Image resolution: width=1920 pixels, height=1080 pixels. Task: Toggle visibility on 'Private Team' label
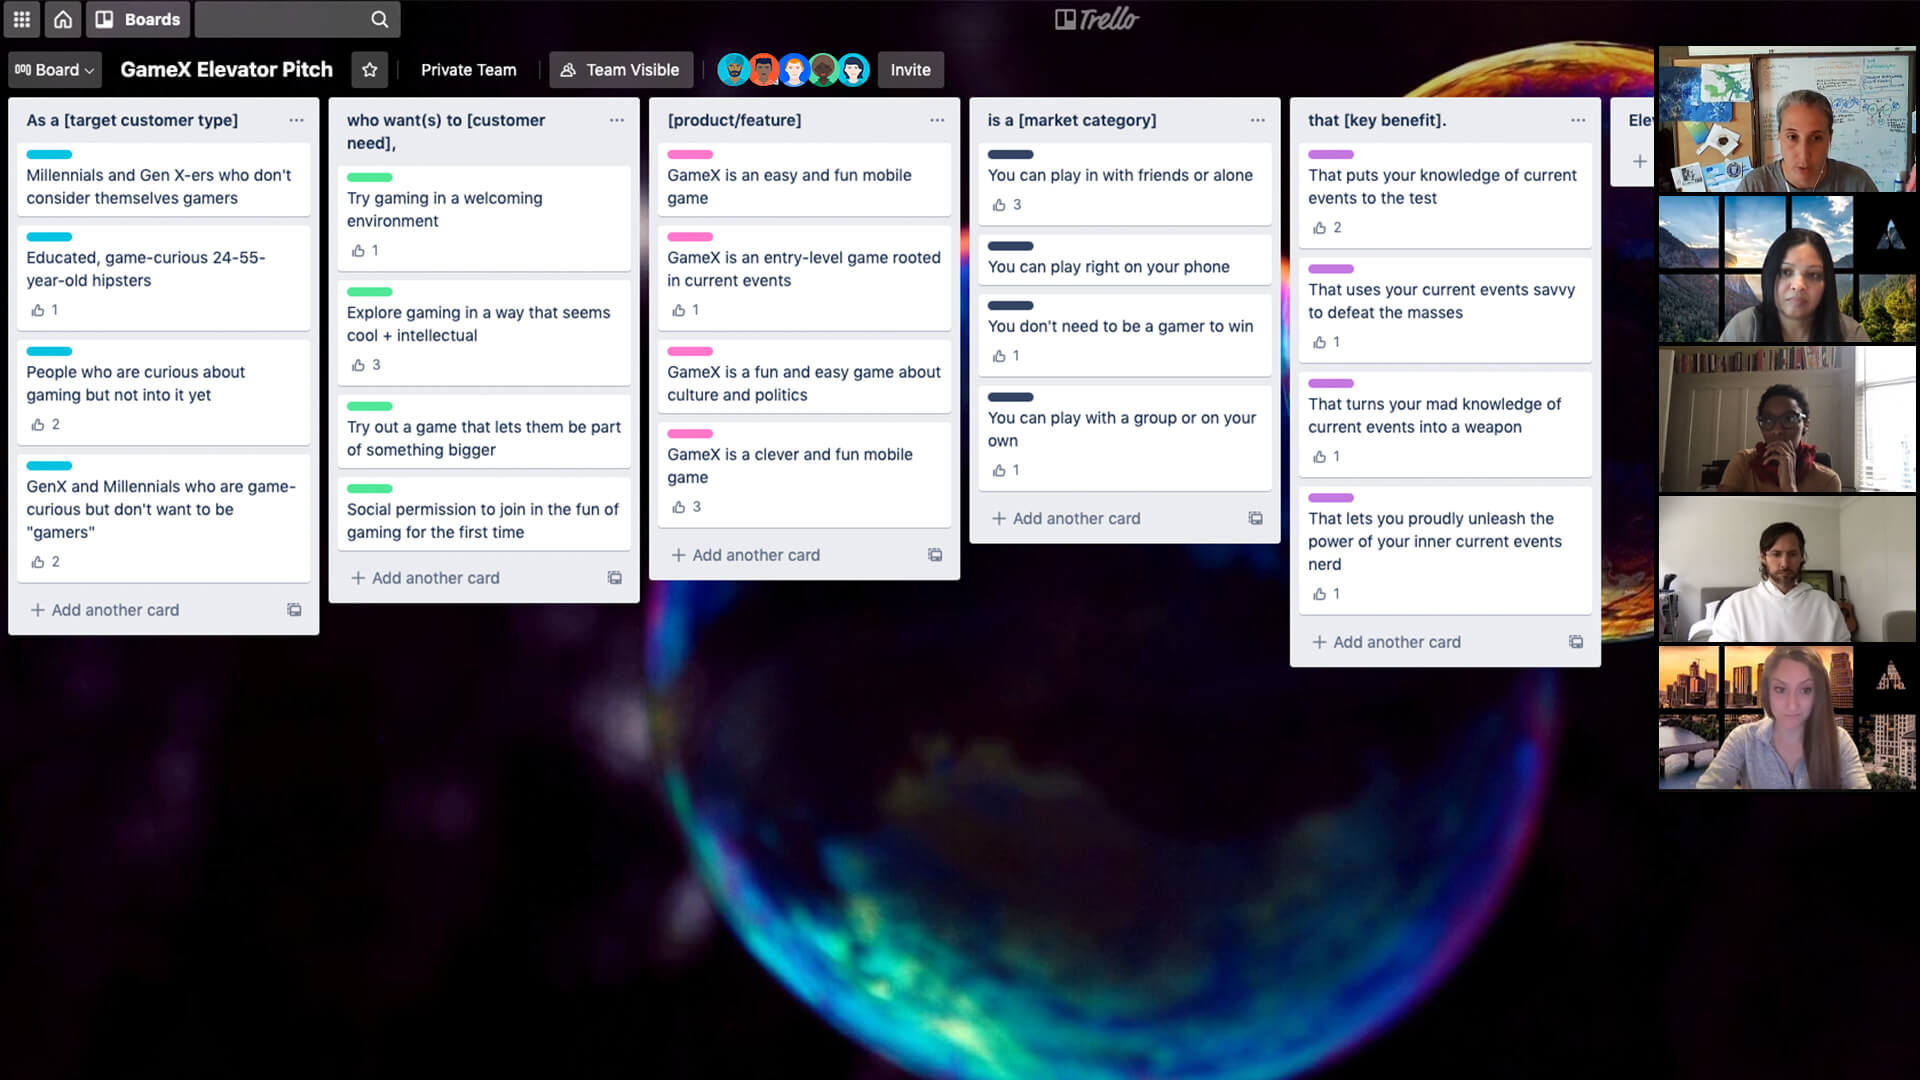click(468, 69)
